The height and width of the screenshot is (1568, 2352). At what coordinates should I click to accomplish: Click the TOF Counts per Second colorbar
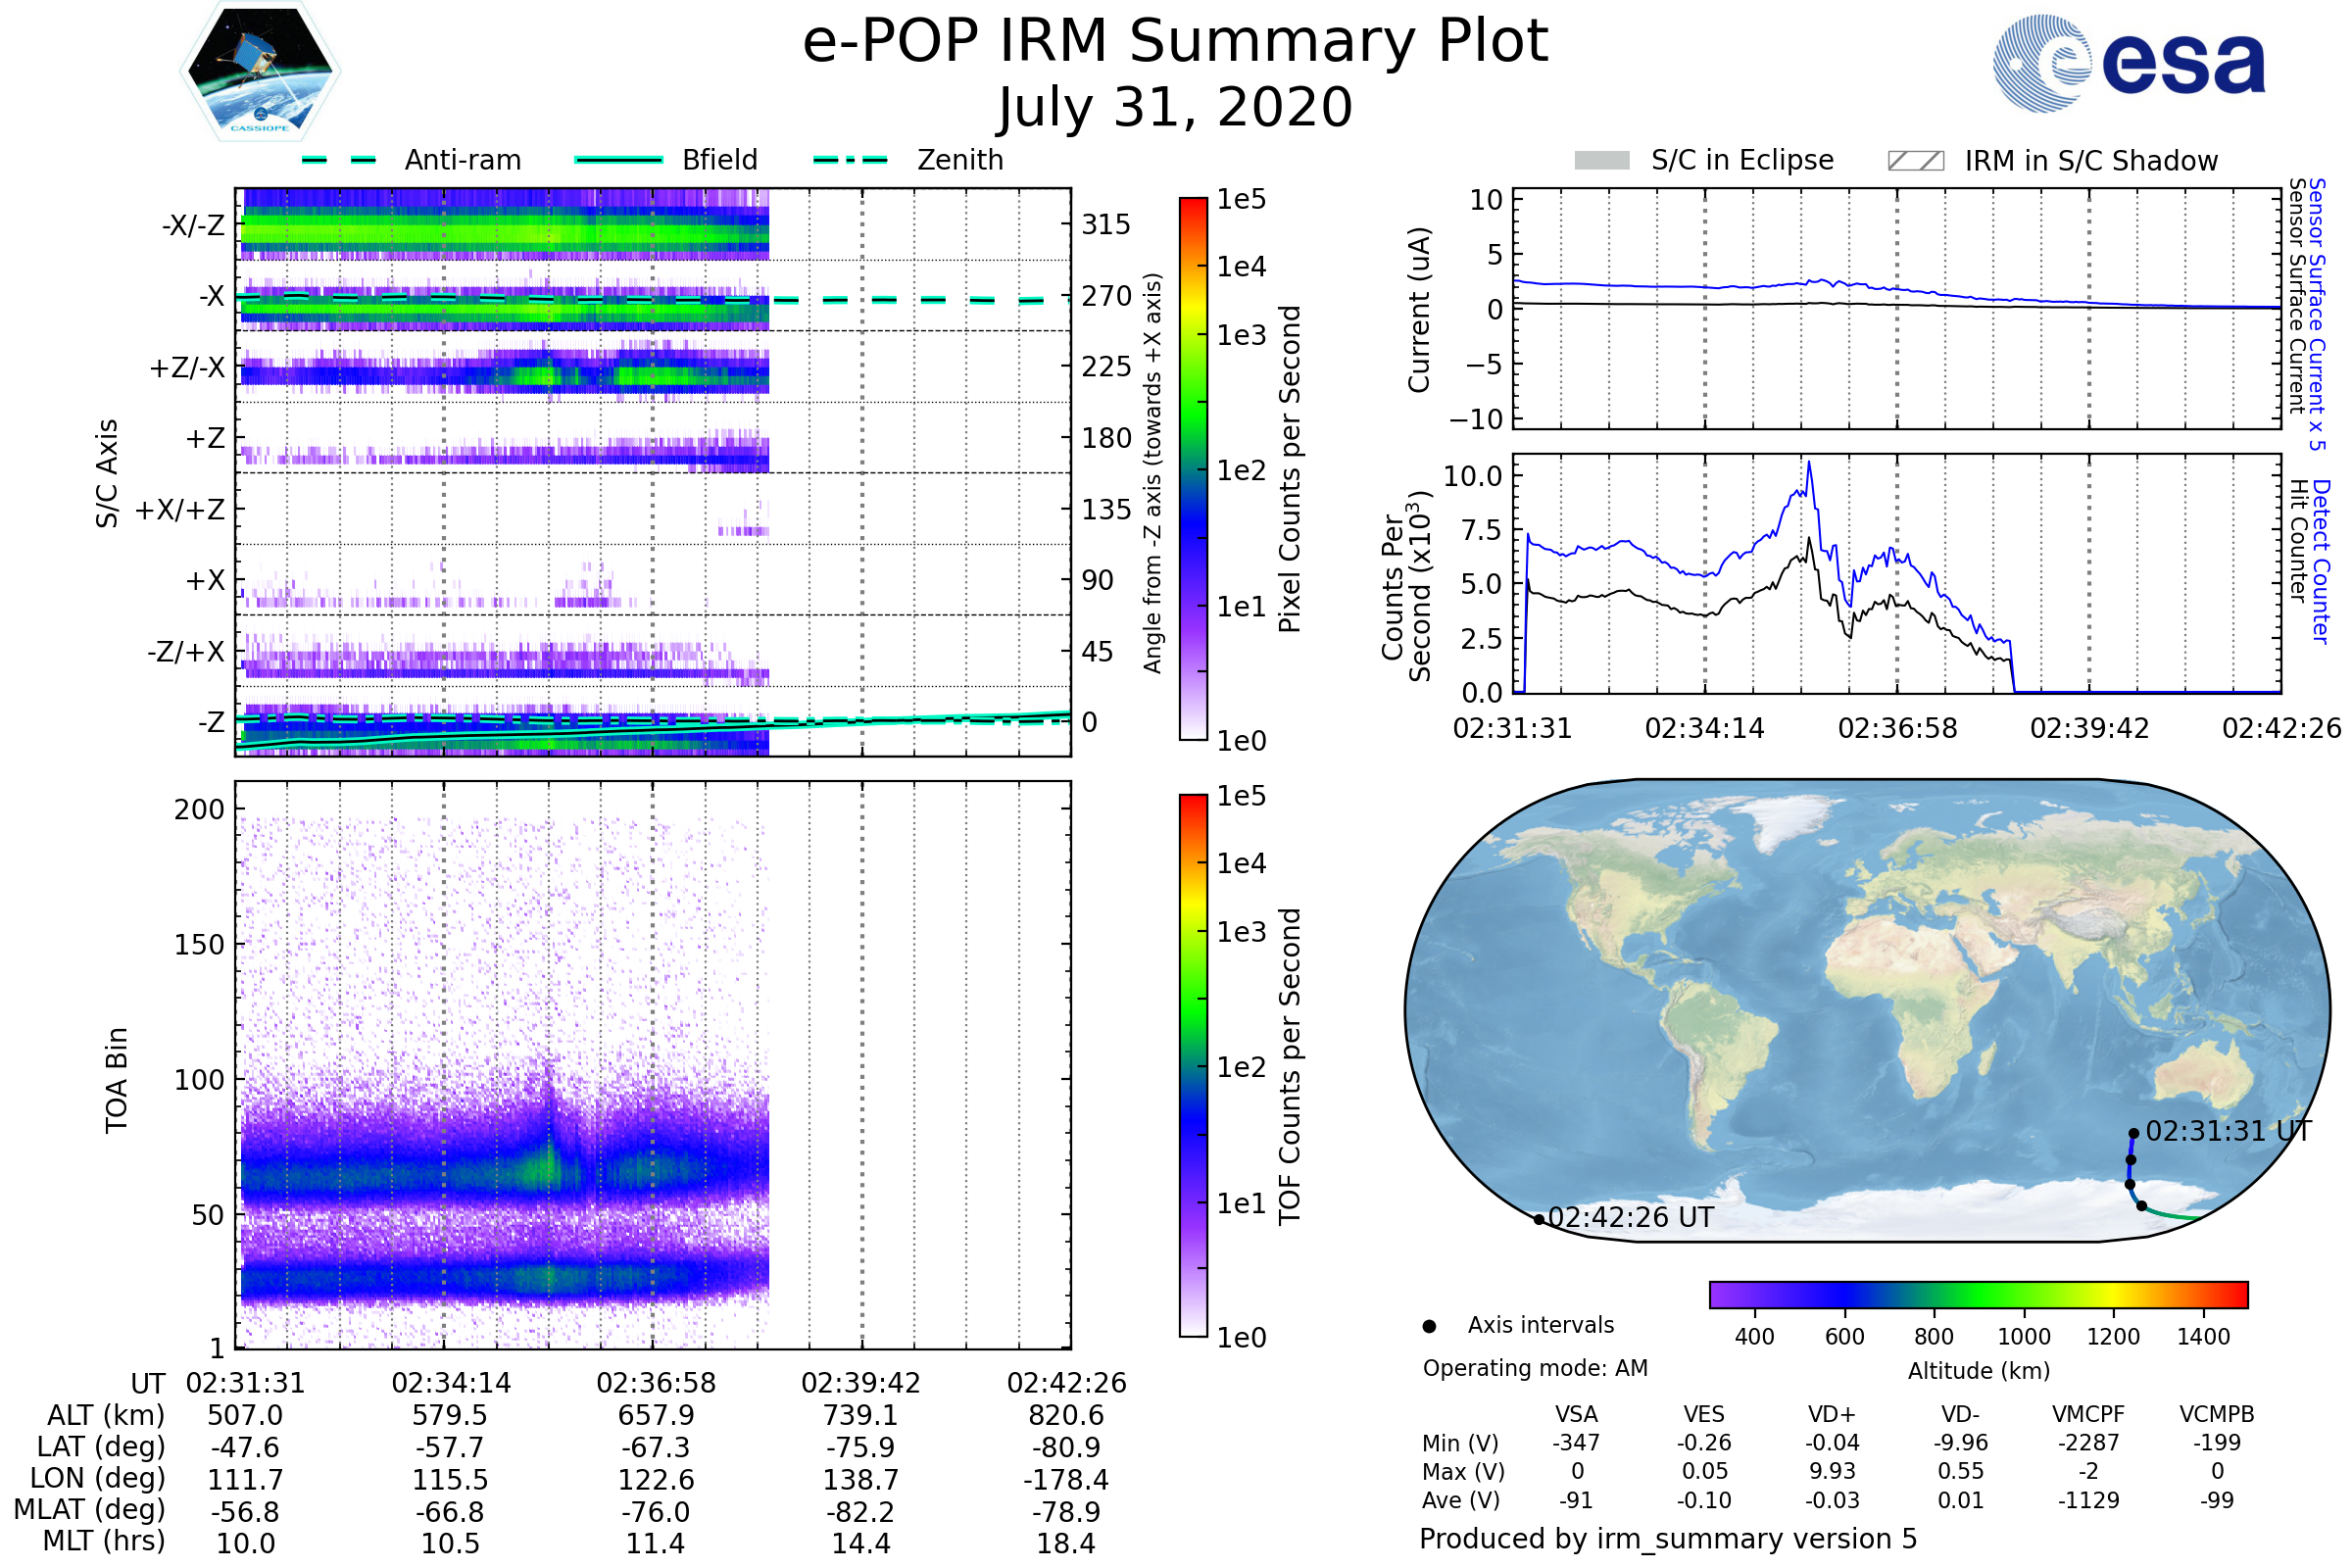tap(1193, 1066)
